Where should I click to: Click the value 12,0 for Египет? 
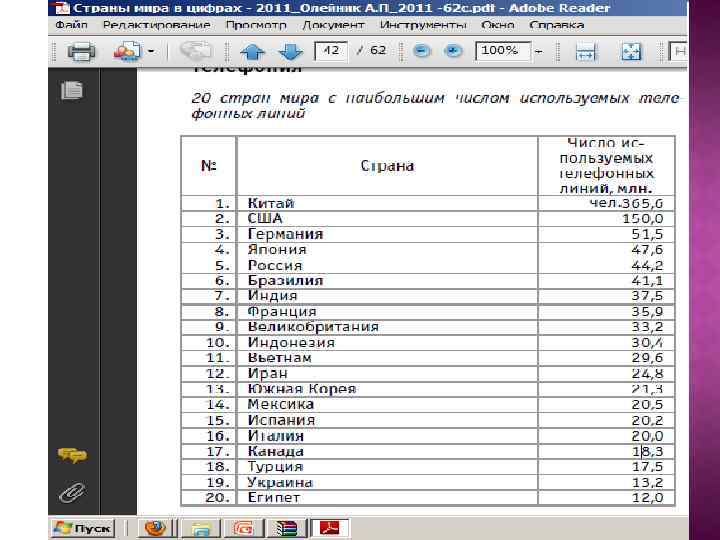[x=647, y=498]
